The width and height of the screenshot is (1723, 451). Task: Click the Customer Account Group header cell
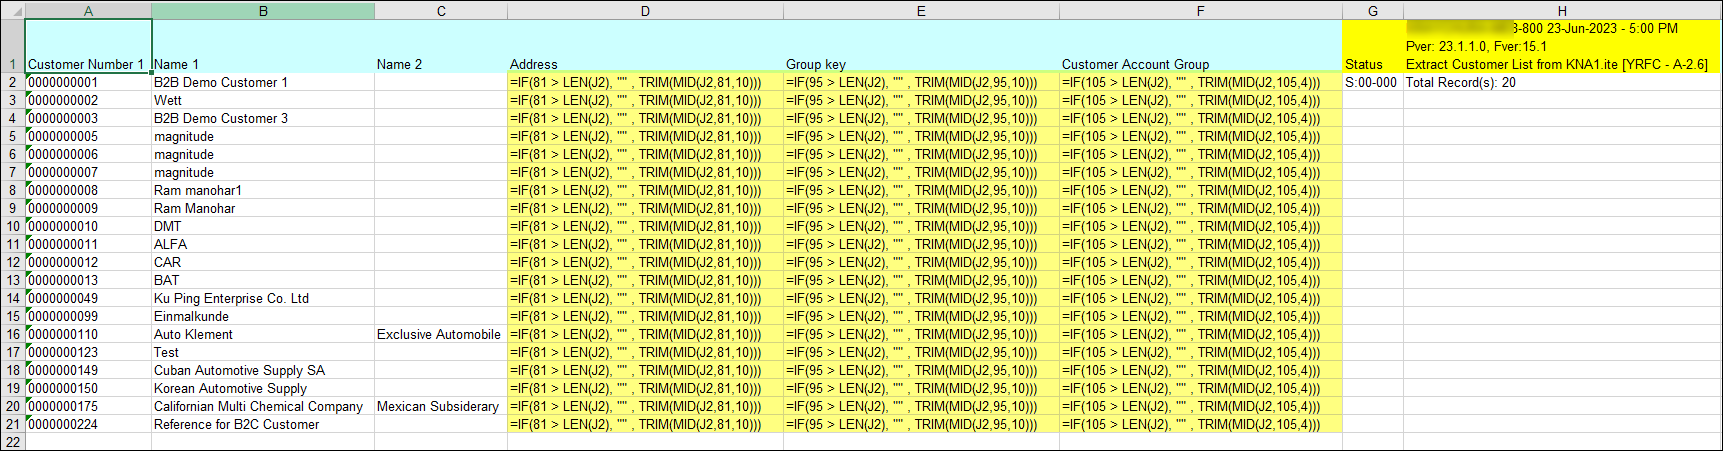[1200, 46]
